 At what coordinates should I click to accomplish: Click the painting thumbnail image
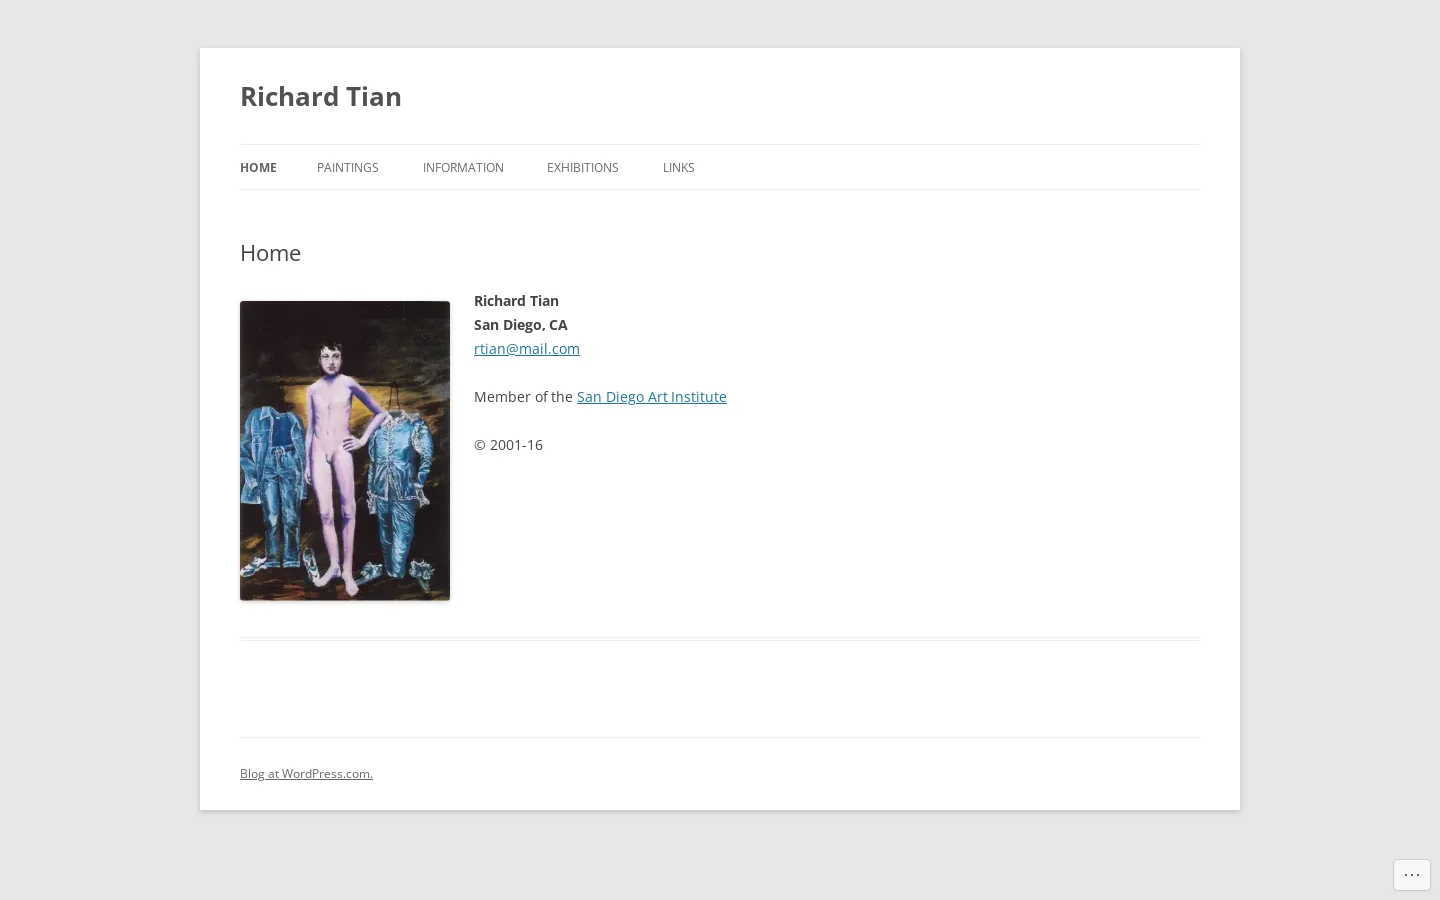click(345, 450)
